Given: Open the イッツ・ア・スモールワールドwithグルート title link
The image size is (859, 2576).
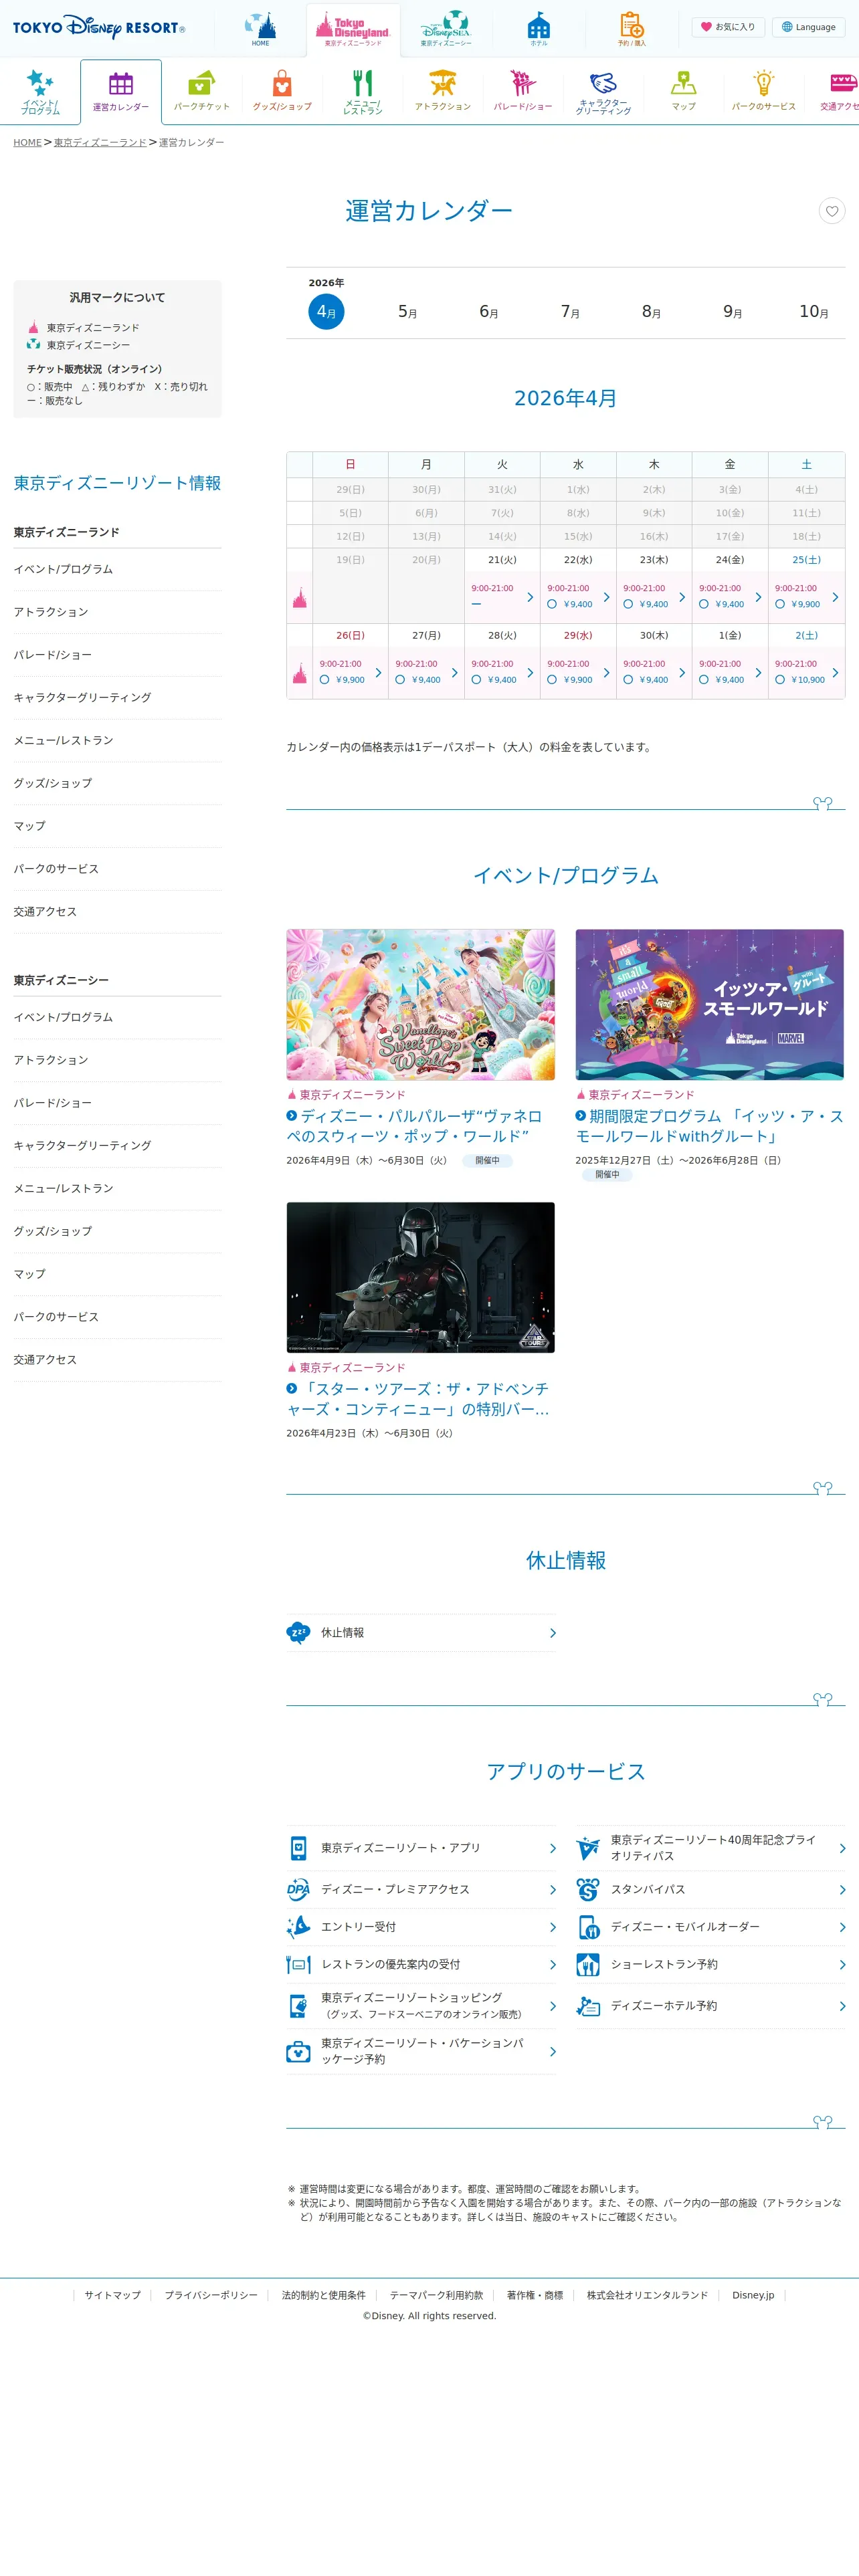Looking at the screenshot, I should pos(709,1126).
